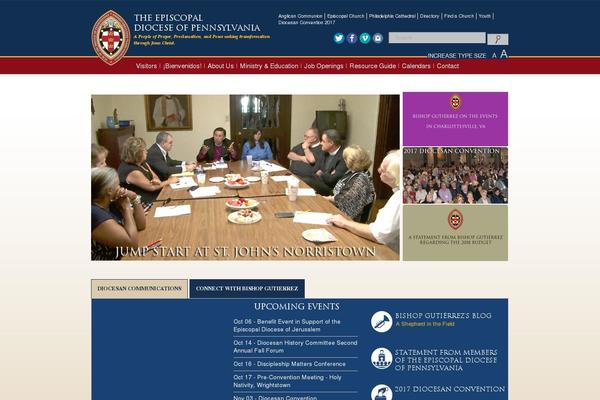Open the Instagram camera icon
Image resolution: width=600 pixels, height=400 pixels.
click(378, 38)
